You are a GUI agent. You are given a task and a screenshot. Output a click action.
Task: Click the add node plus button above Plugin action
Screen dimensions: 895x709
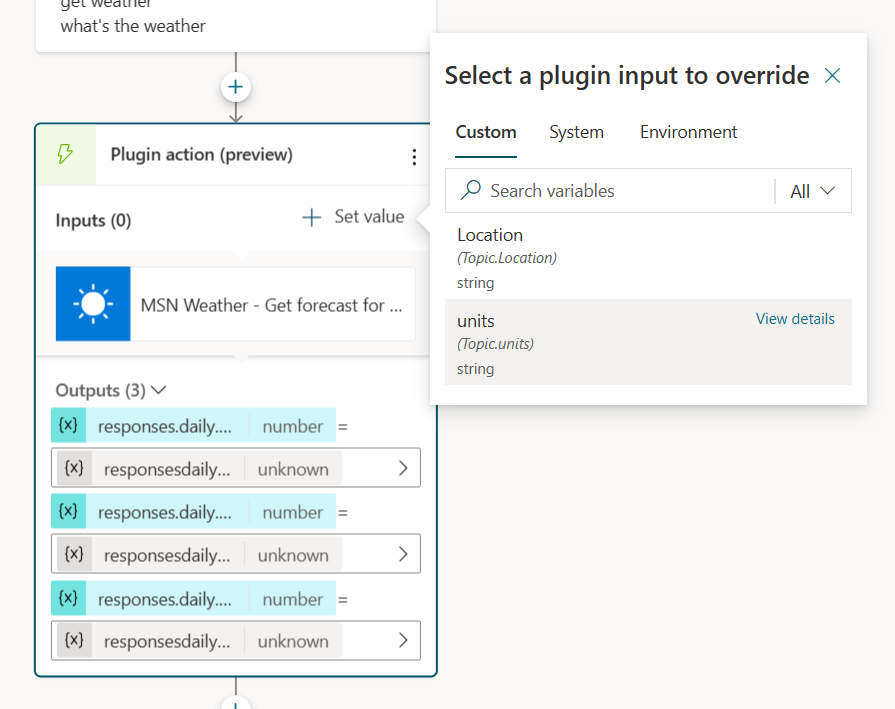pos(236,87)
